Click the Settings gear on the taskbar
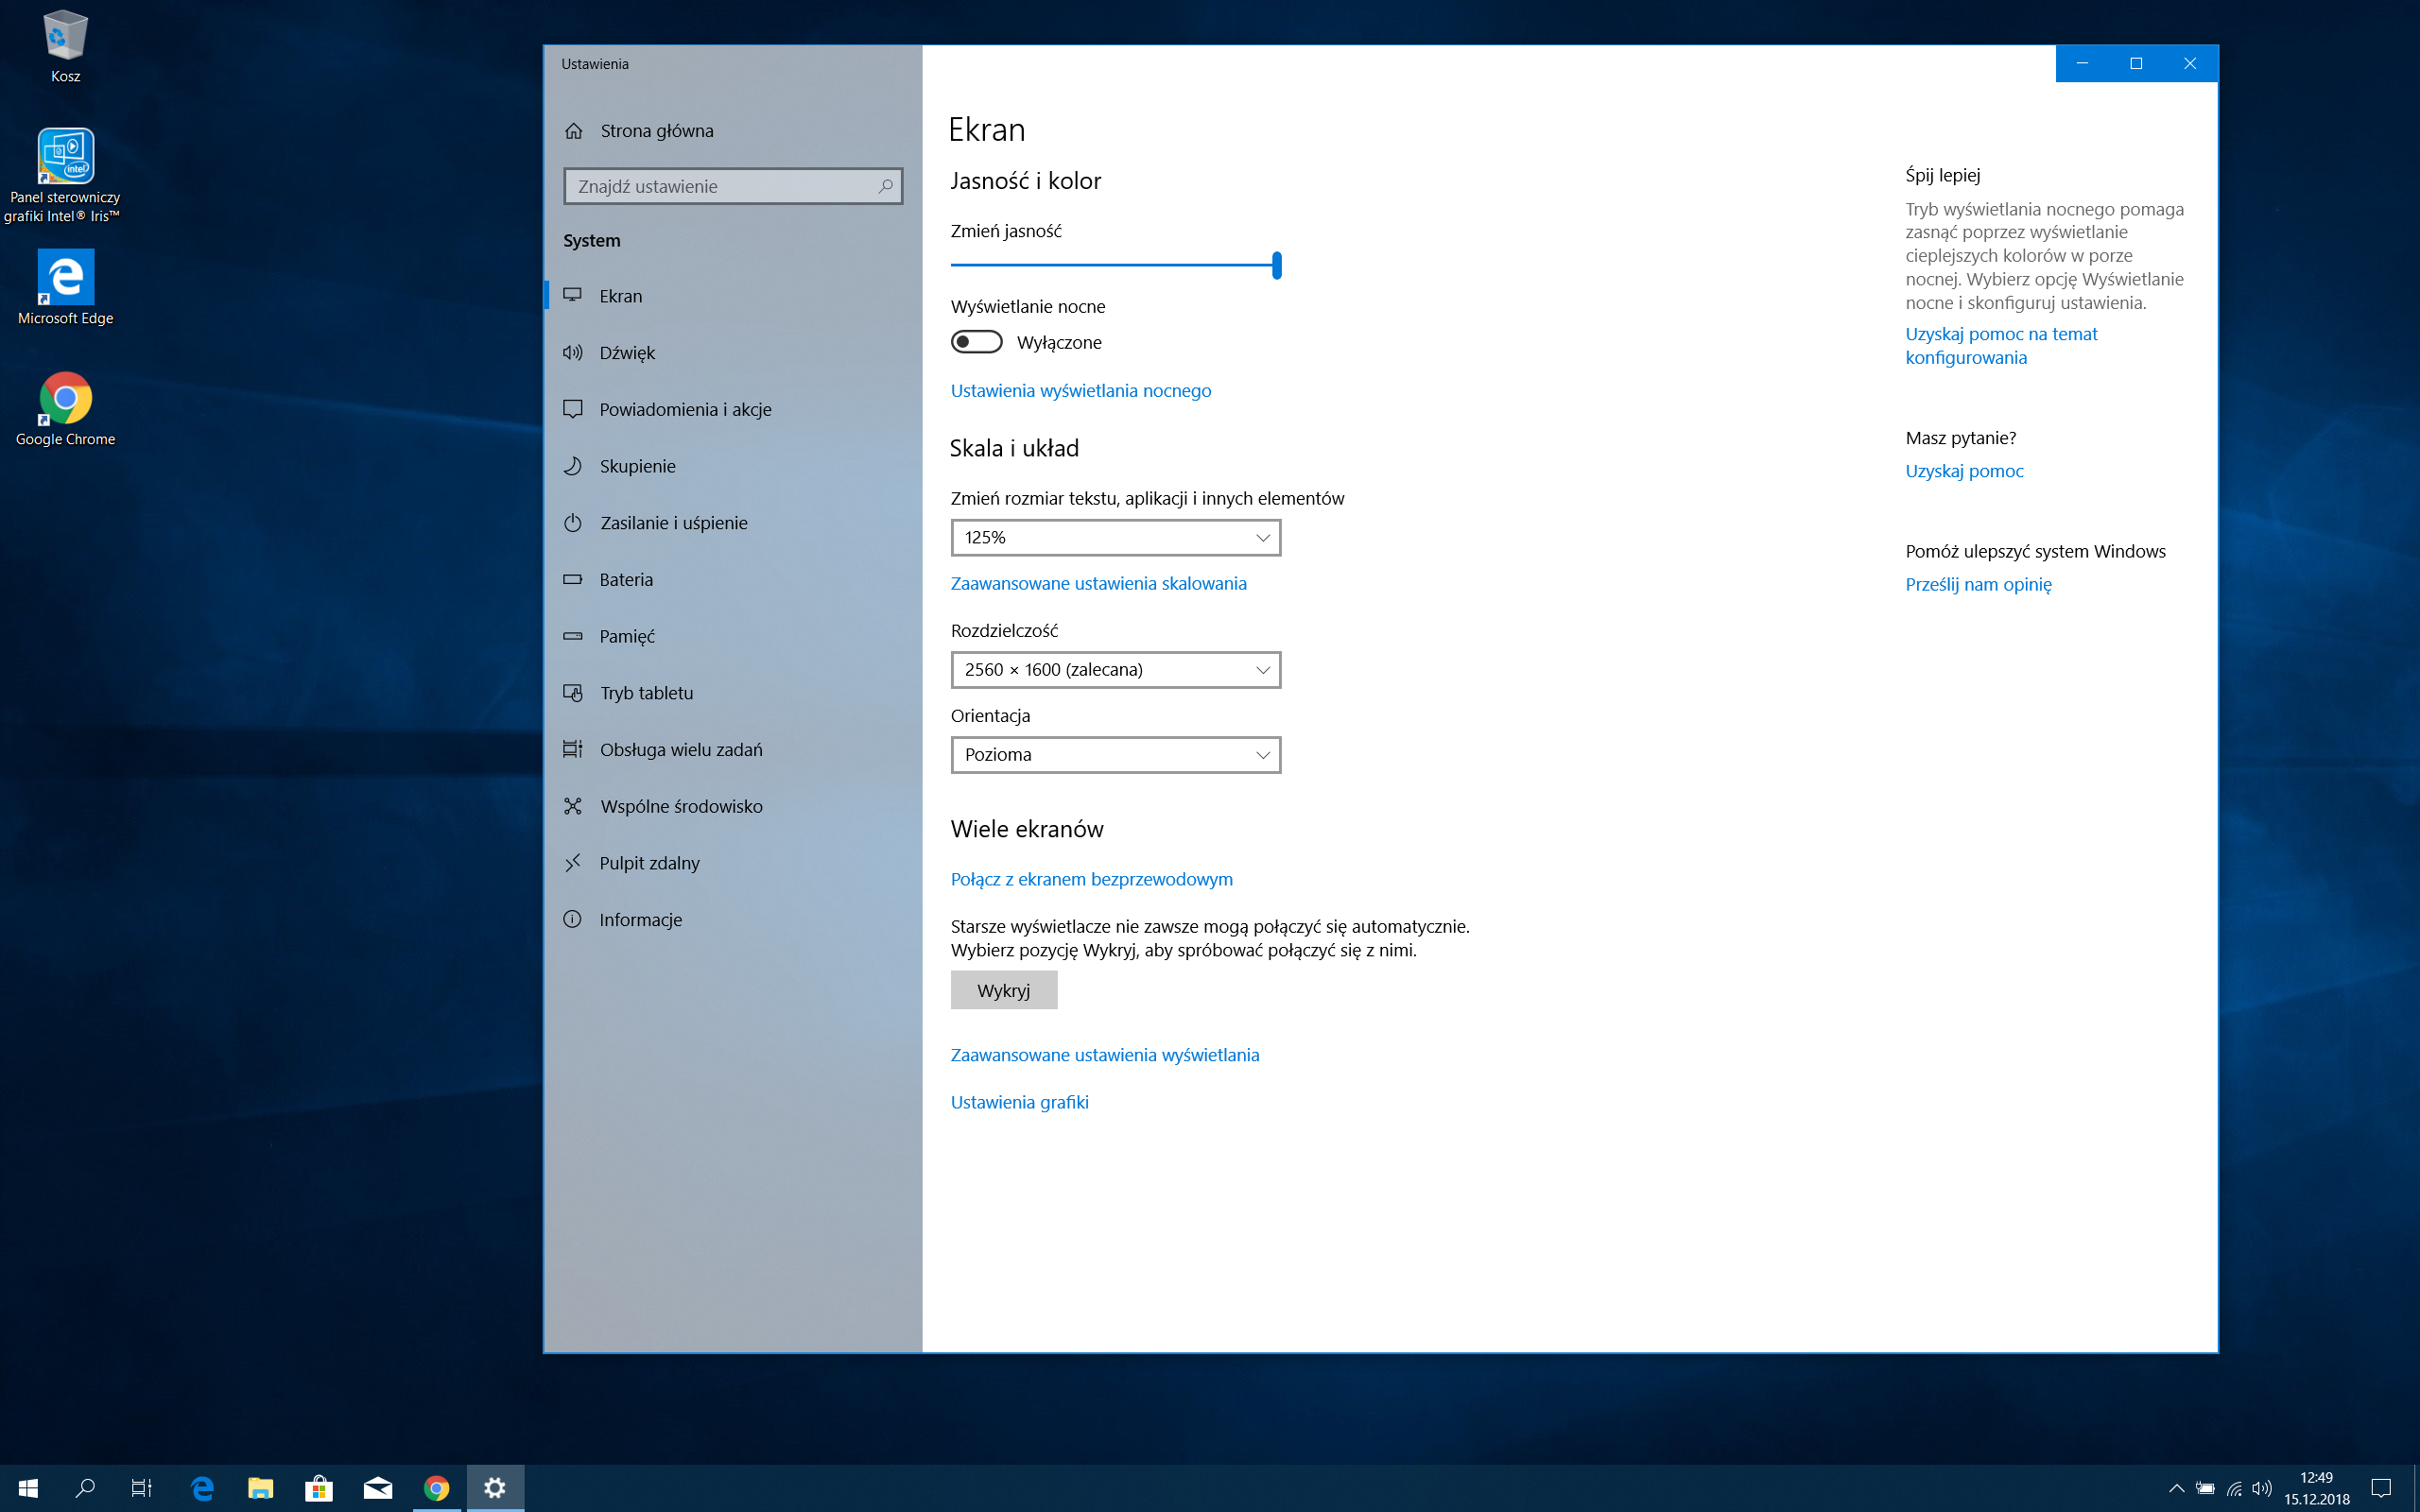 point(495,1488)
